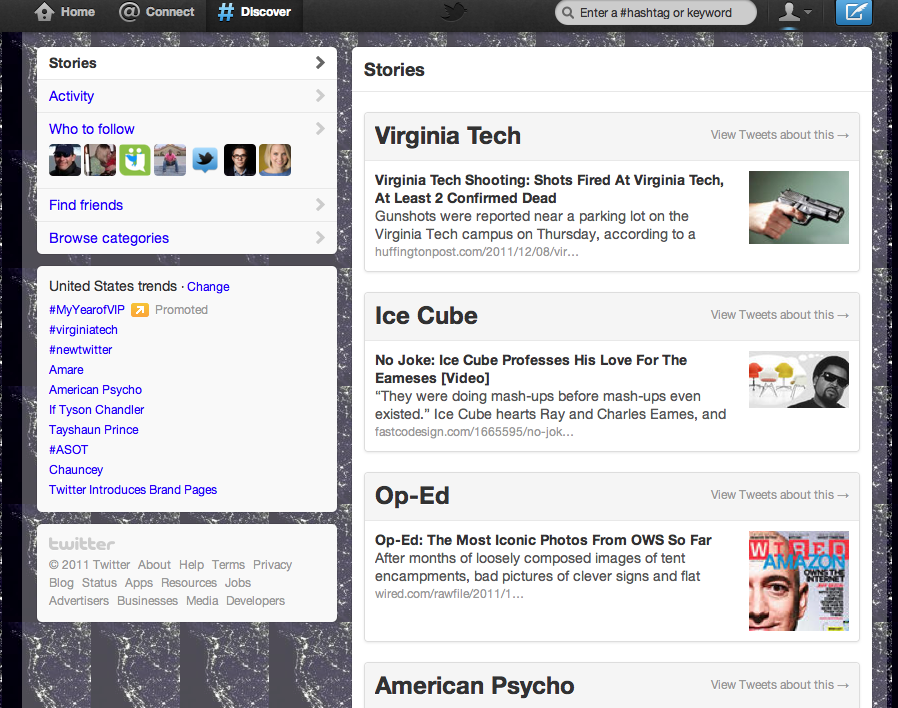Click the @ Connect icon
The height and width of the screenshot is (708, 898).
pos(129,11)
